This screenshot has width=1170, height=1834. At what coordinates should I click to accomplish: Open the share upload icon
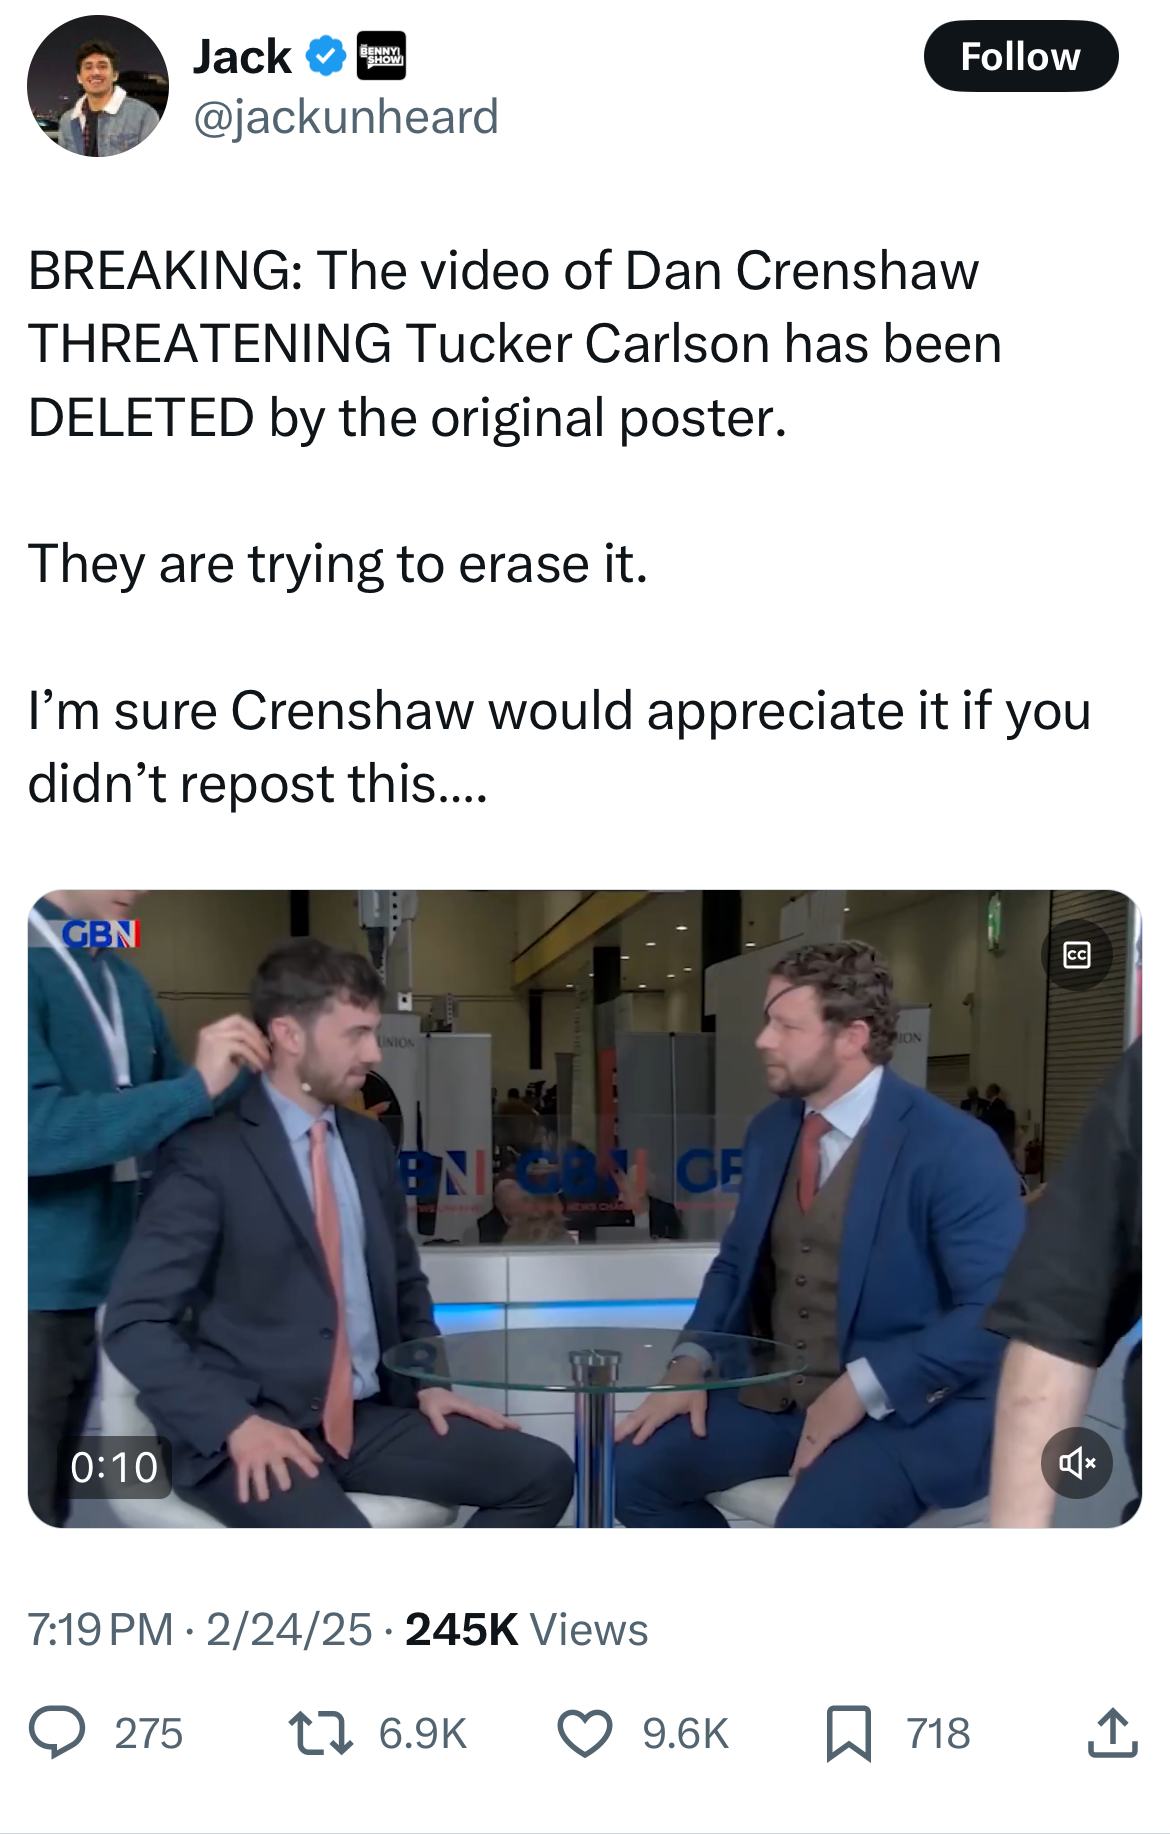1112,1733
